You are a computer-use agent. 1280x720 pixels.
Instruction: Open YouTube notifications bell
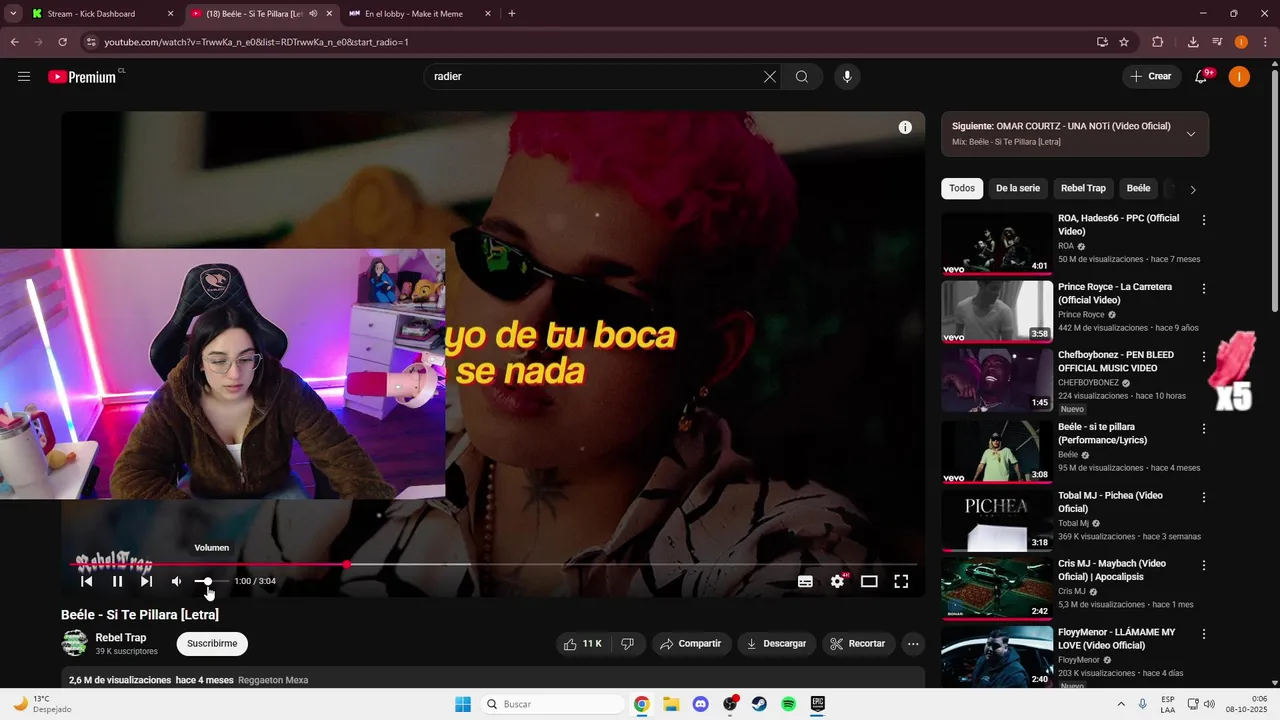1202,77
